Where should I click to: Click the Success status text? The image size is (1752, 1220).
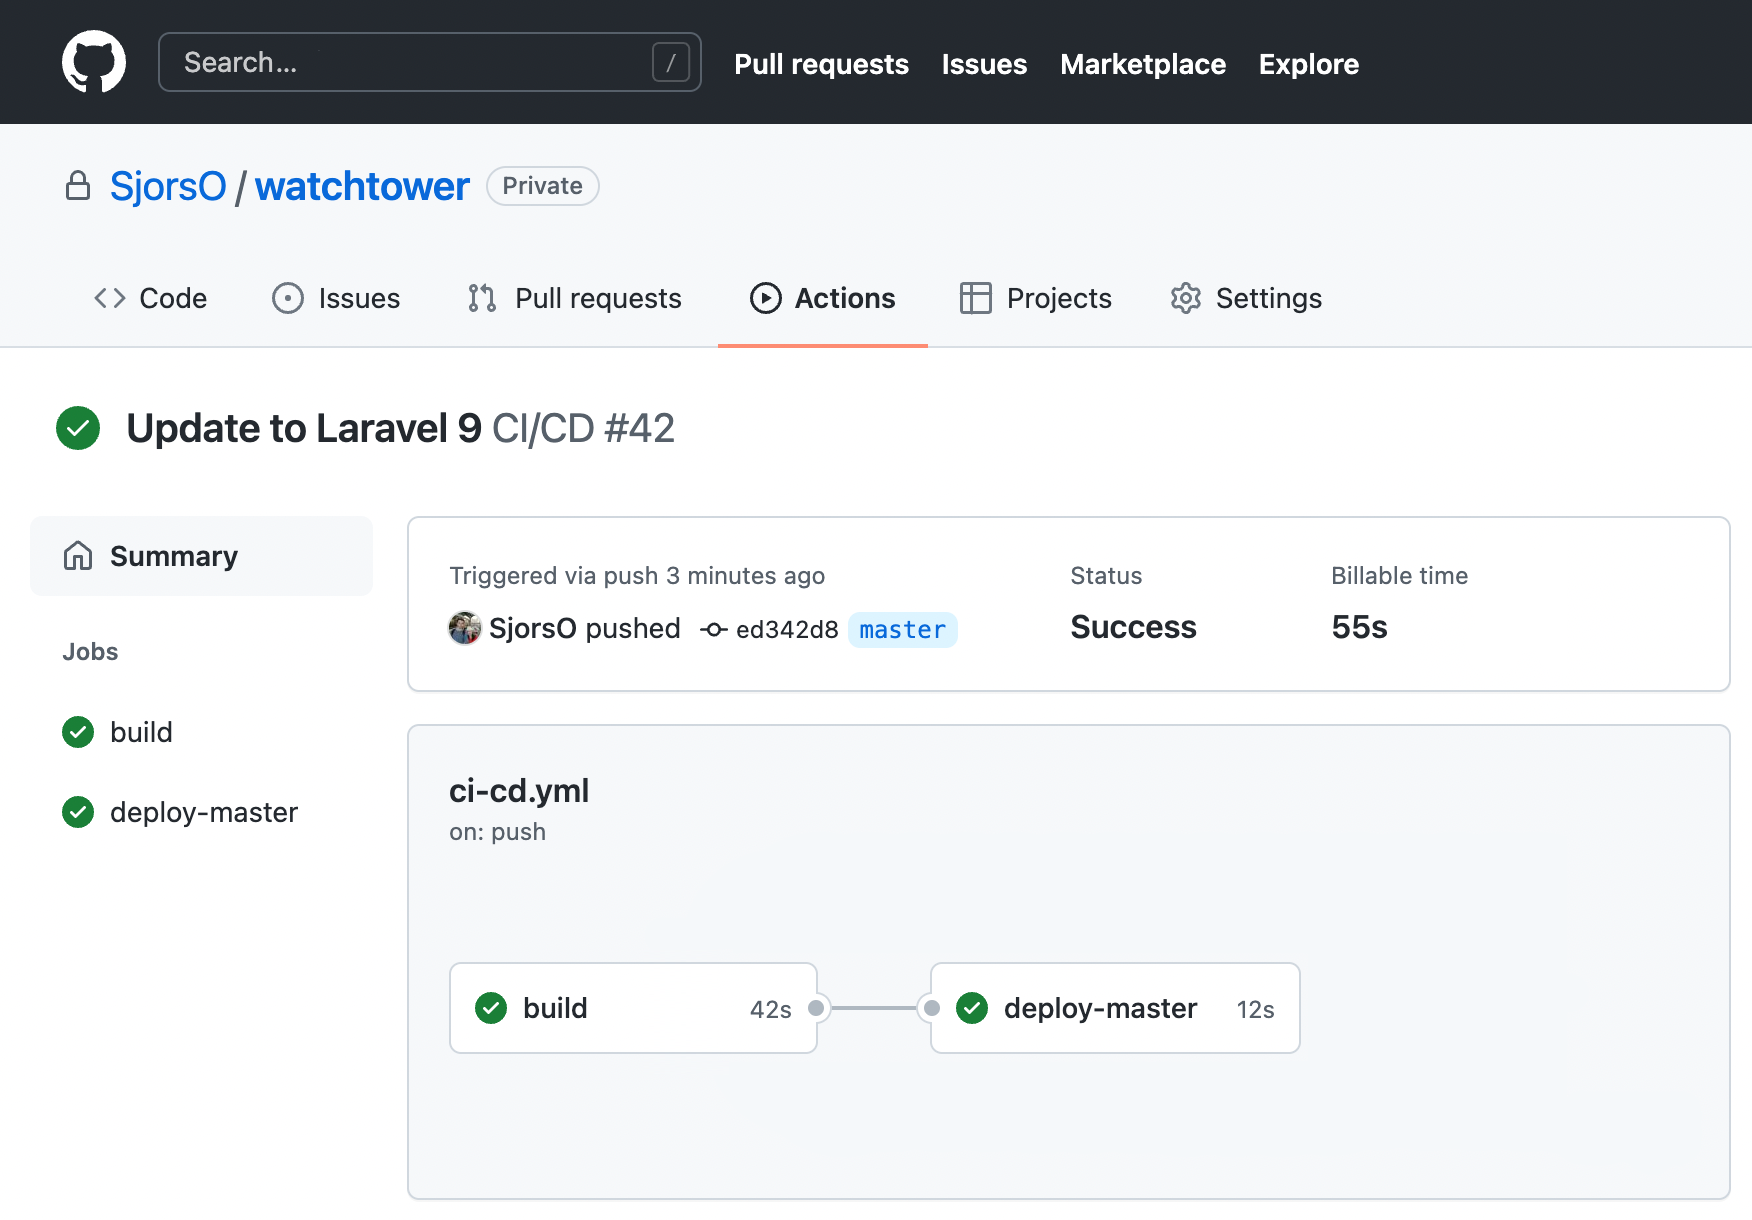tap(1133, 627)
